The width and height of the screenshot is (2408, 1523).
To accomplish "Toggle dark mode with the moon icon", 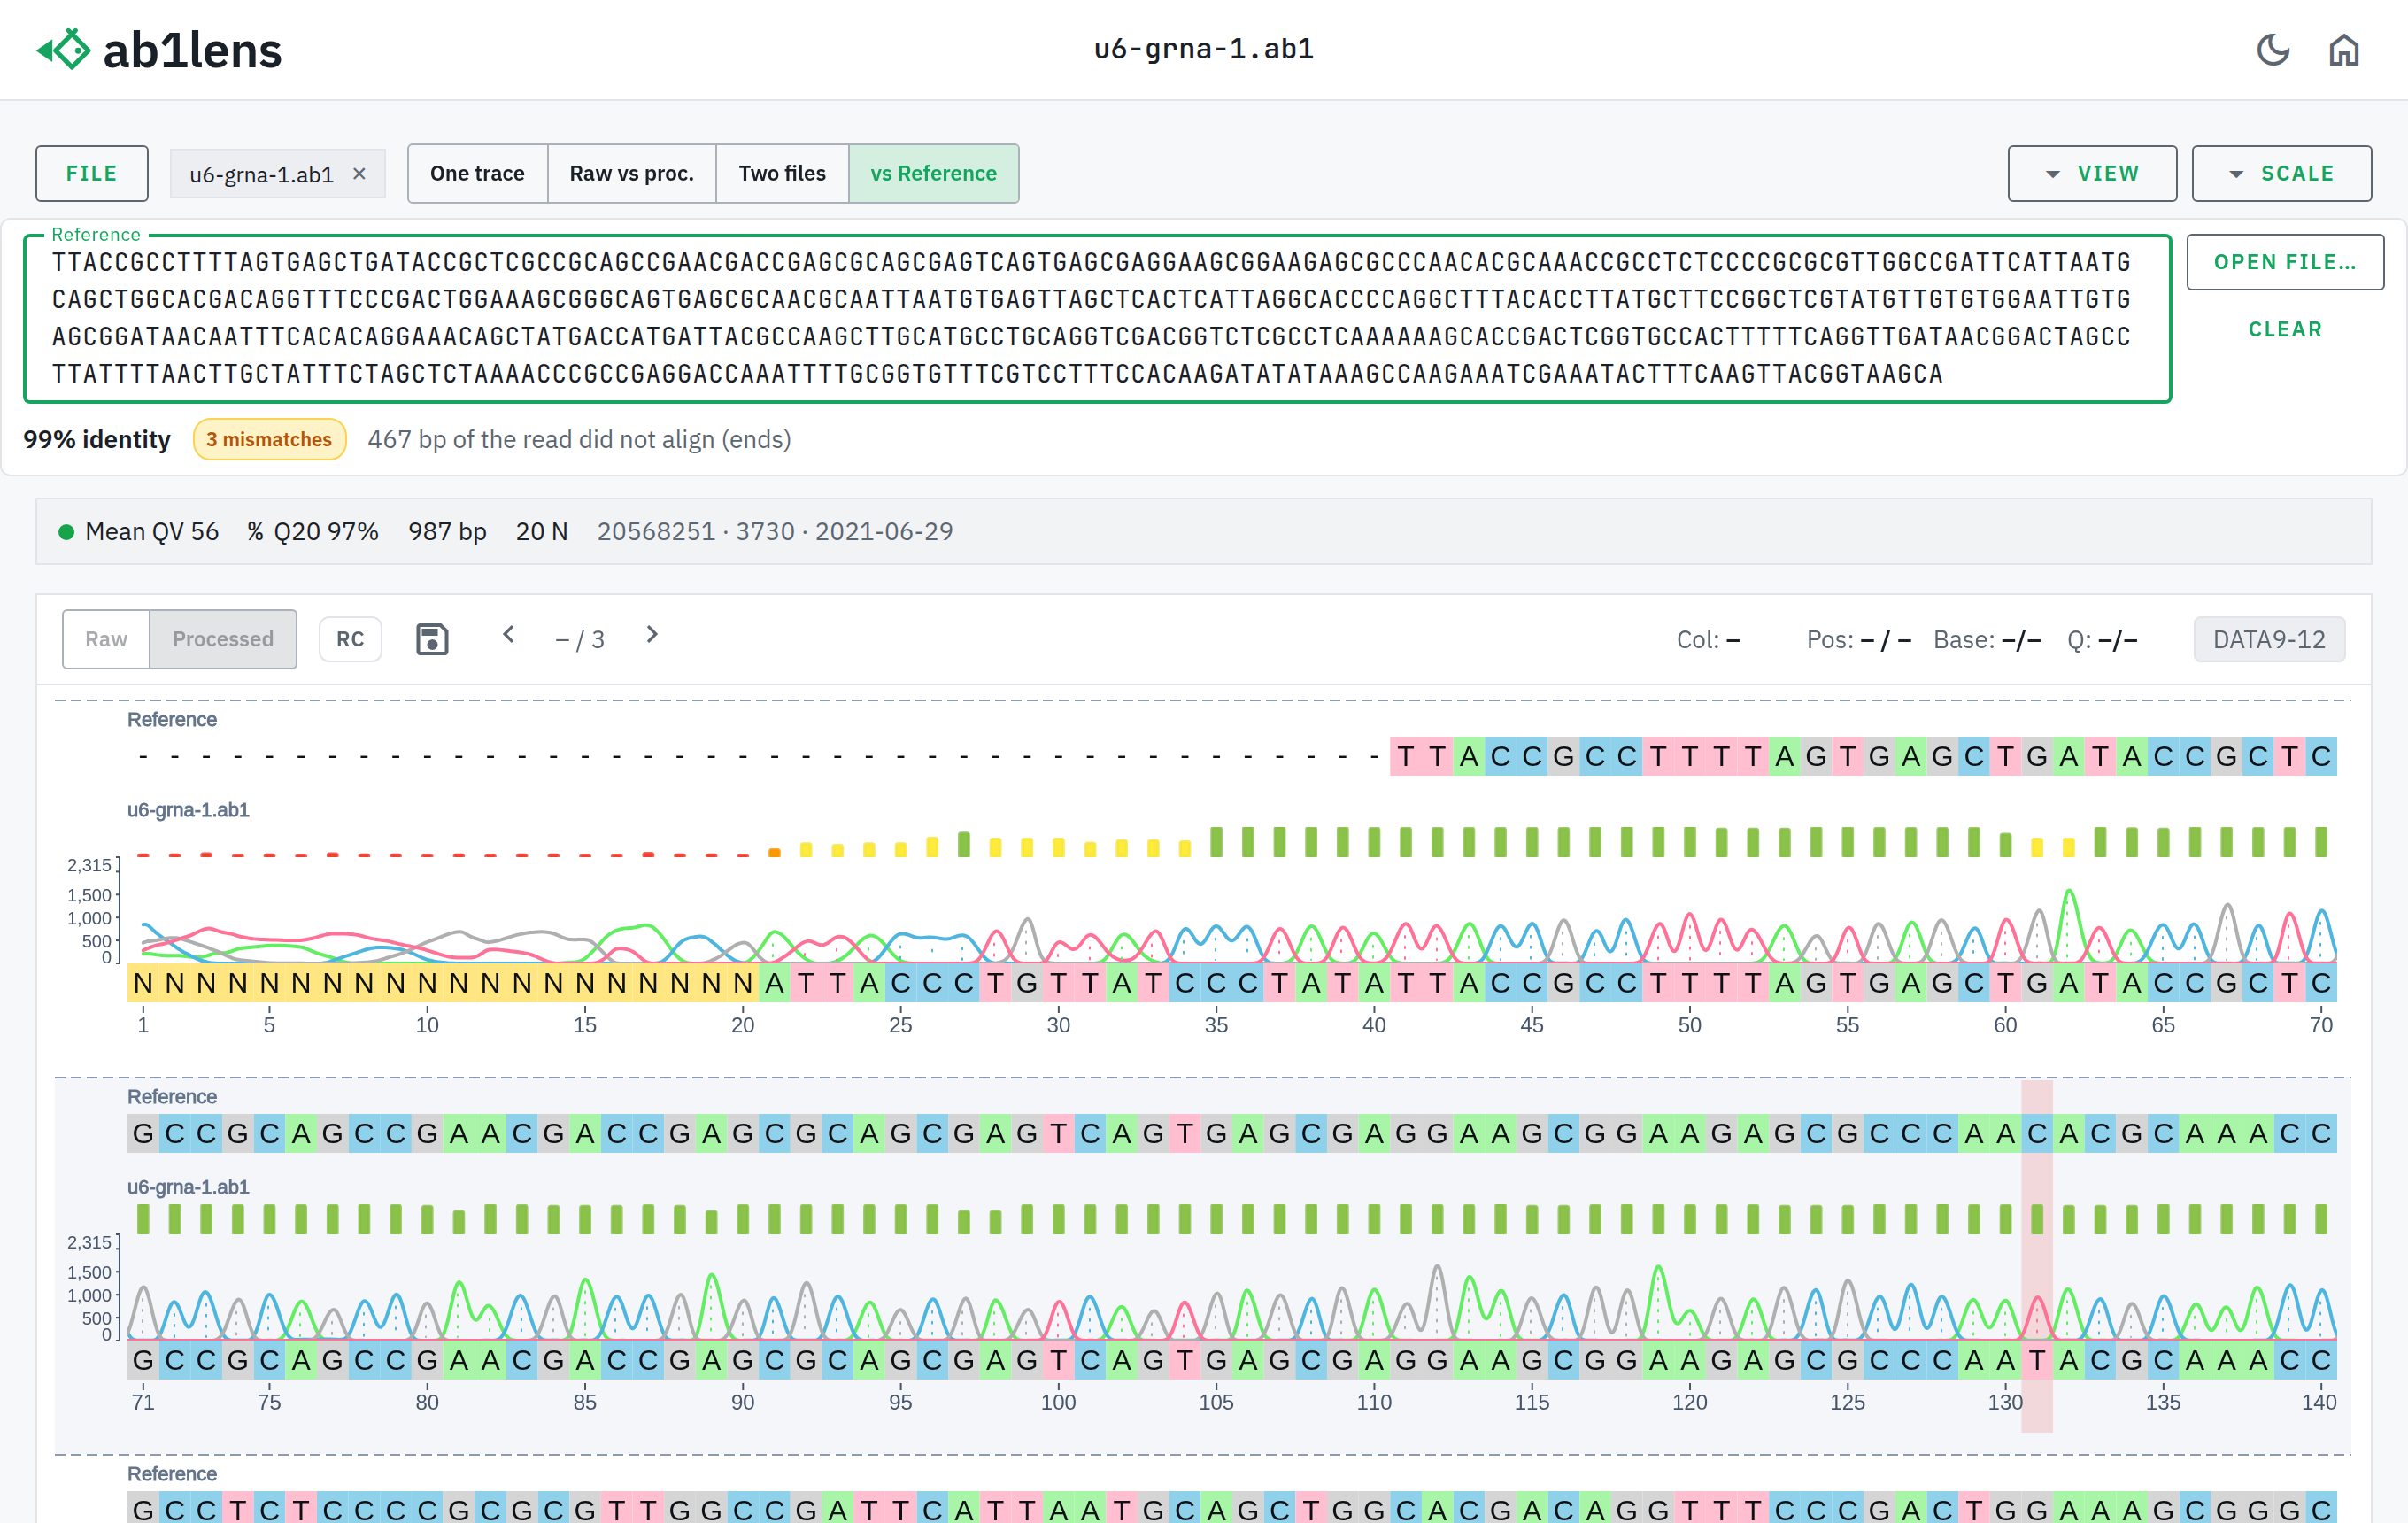I will click(x=2273, y=49).
